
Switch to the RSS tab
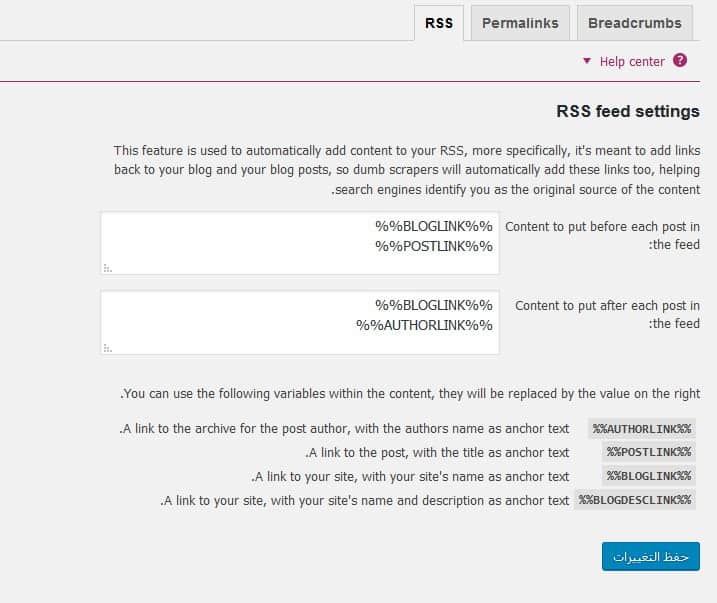coord(439,23)
